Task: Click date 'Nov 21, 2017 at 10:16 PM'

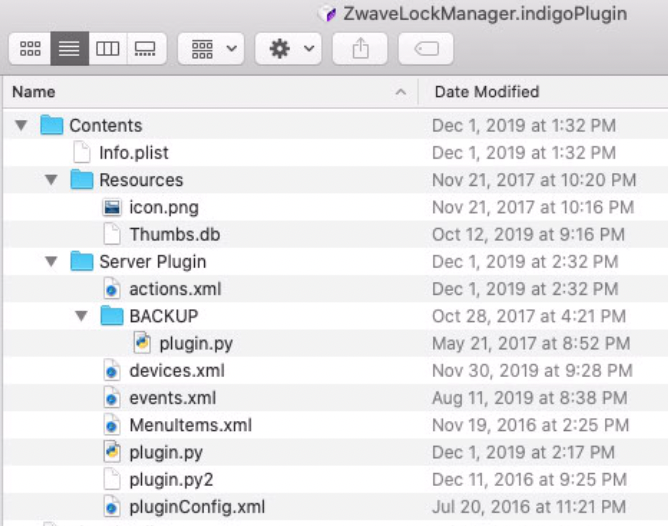Action: pyautogui.click(x=533, y=207)
